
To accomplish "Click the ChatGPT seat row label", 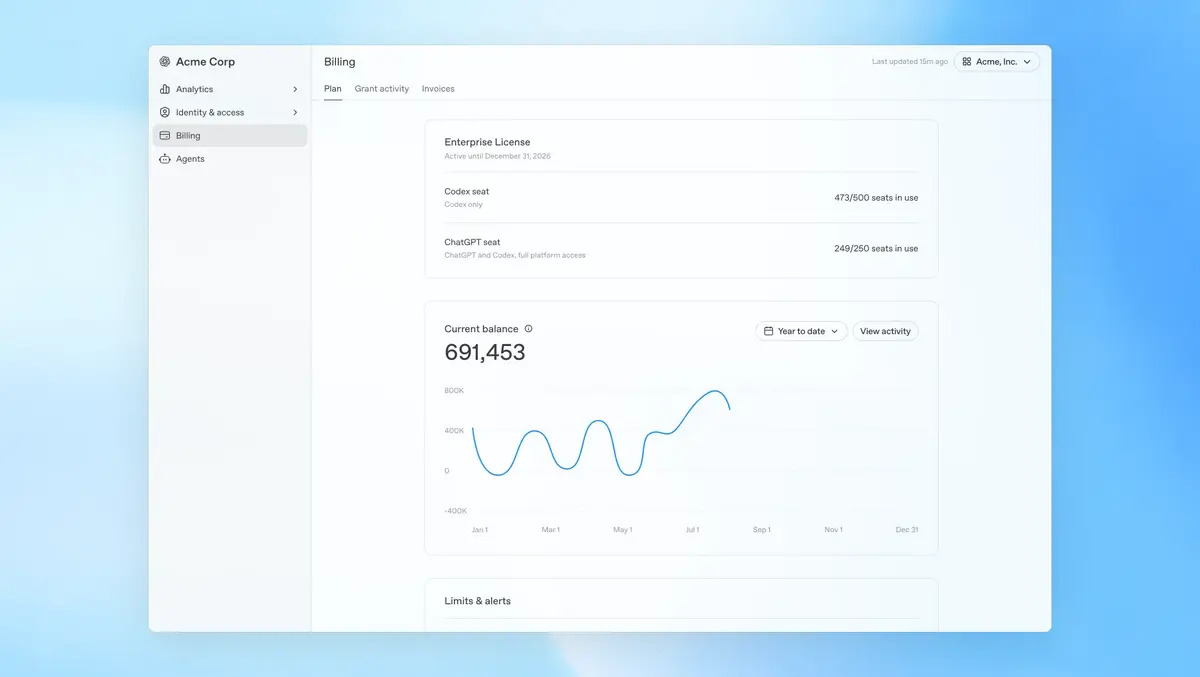I will [x=472, y=242].
